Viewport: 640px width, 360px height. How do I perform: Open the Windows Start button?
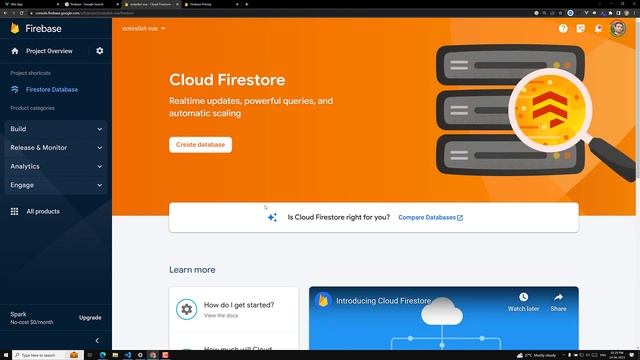point(6,355)
